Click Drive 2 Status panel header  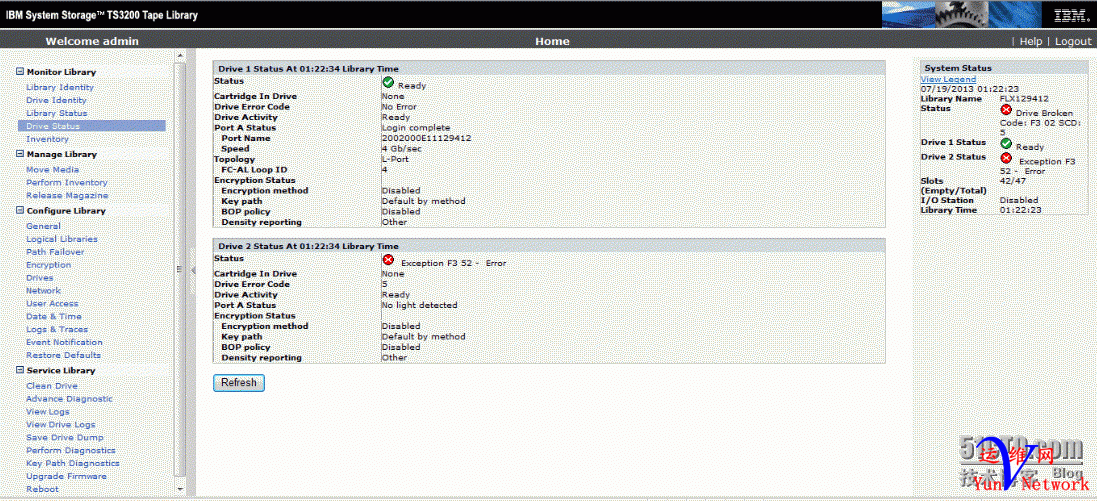click(549, 246)
